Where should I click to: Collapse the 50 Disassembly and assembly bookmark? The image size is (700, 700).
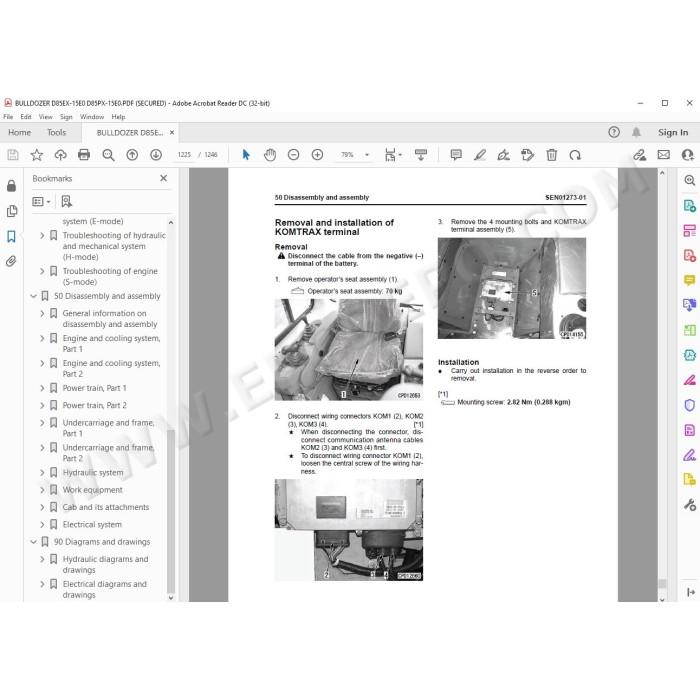(x=33, y=296)
